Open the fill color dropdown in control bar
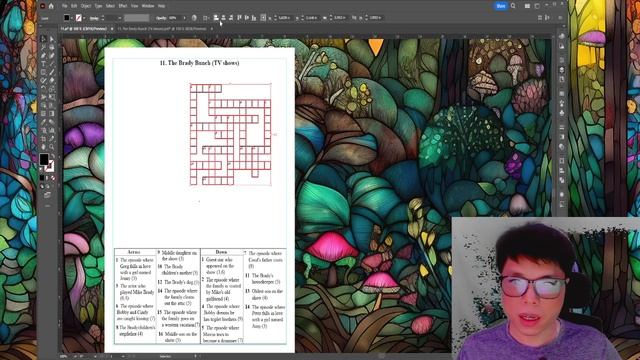Viewport: 640px width, 360px height. [x=72, y=18]
